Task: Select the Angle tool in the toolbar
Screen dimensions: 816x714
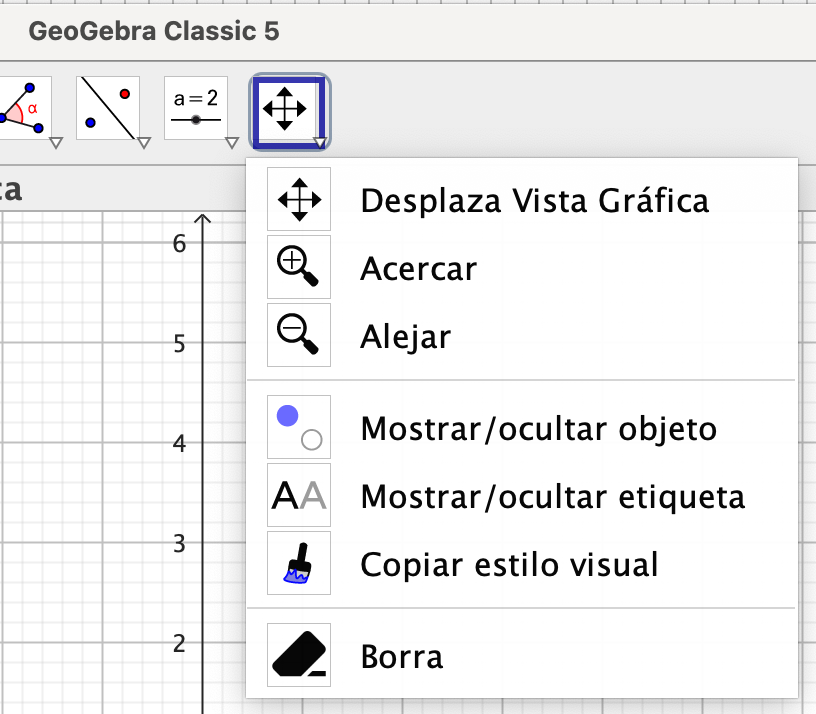Action: tap(24, 109)
